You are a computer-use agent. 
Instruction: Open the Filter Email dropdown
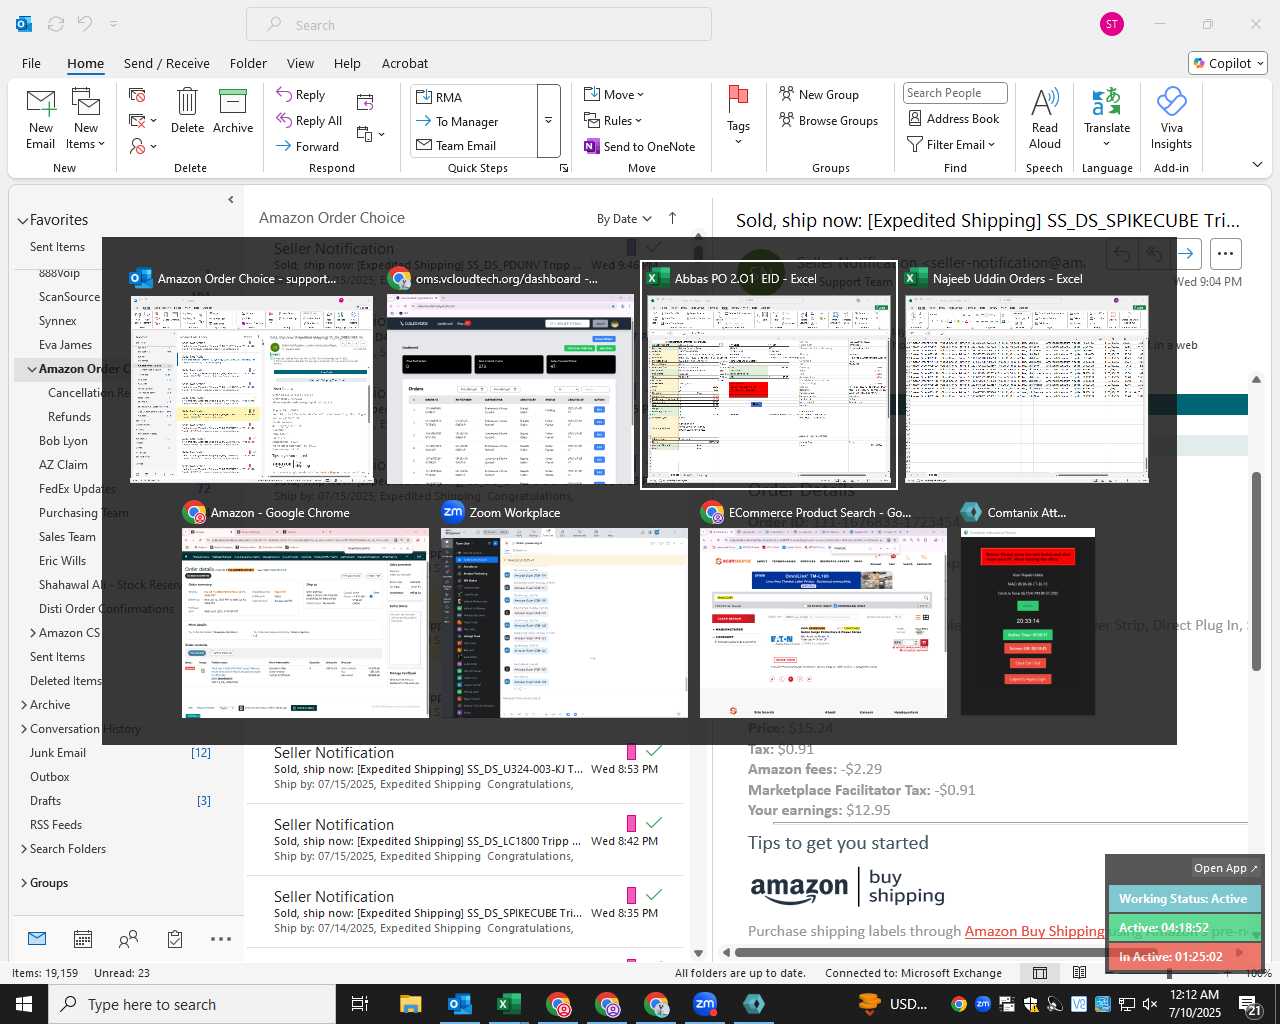coord(952,144)
